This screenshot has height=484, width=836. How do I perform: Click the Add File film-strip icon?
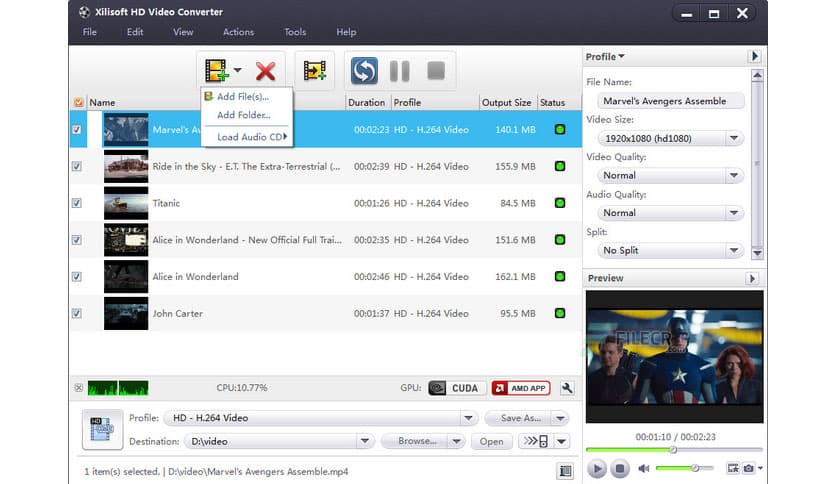(x=216, y=70)
